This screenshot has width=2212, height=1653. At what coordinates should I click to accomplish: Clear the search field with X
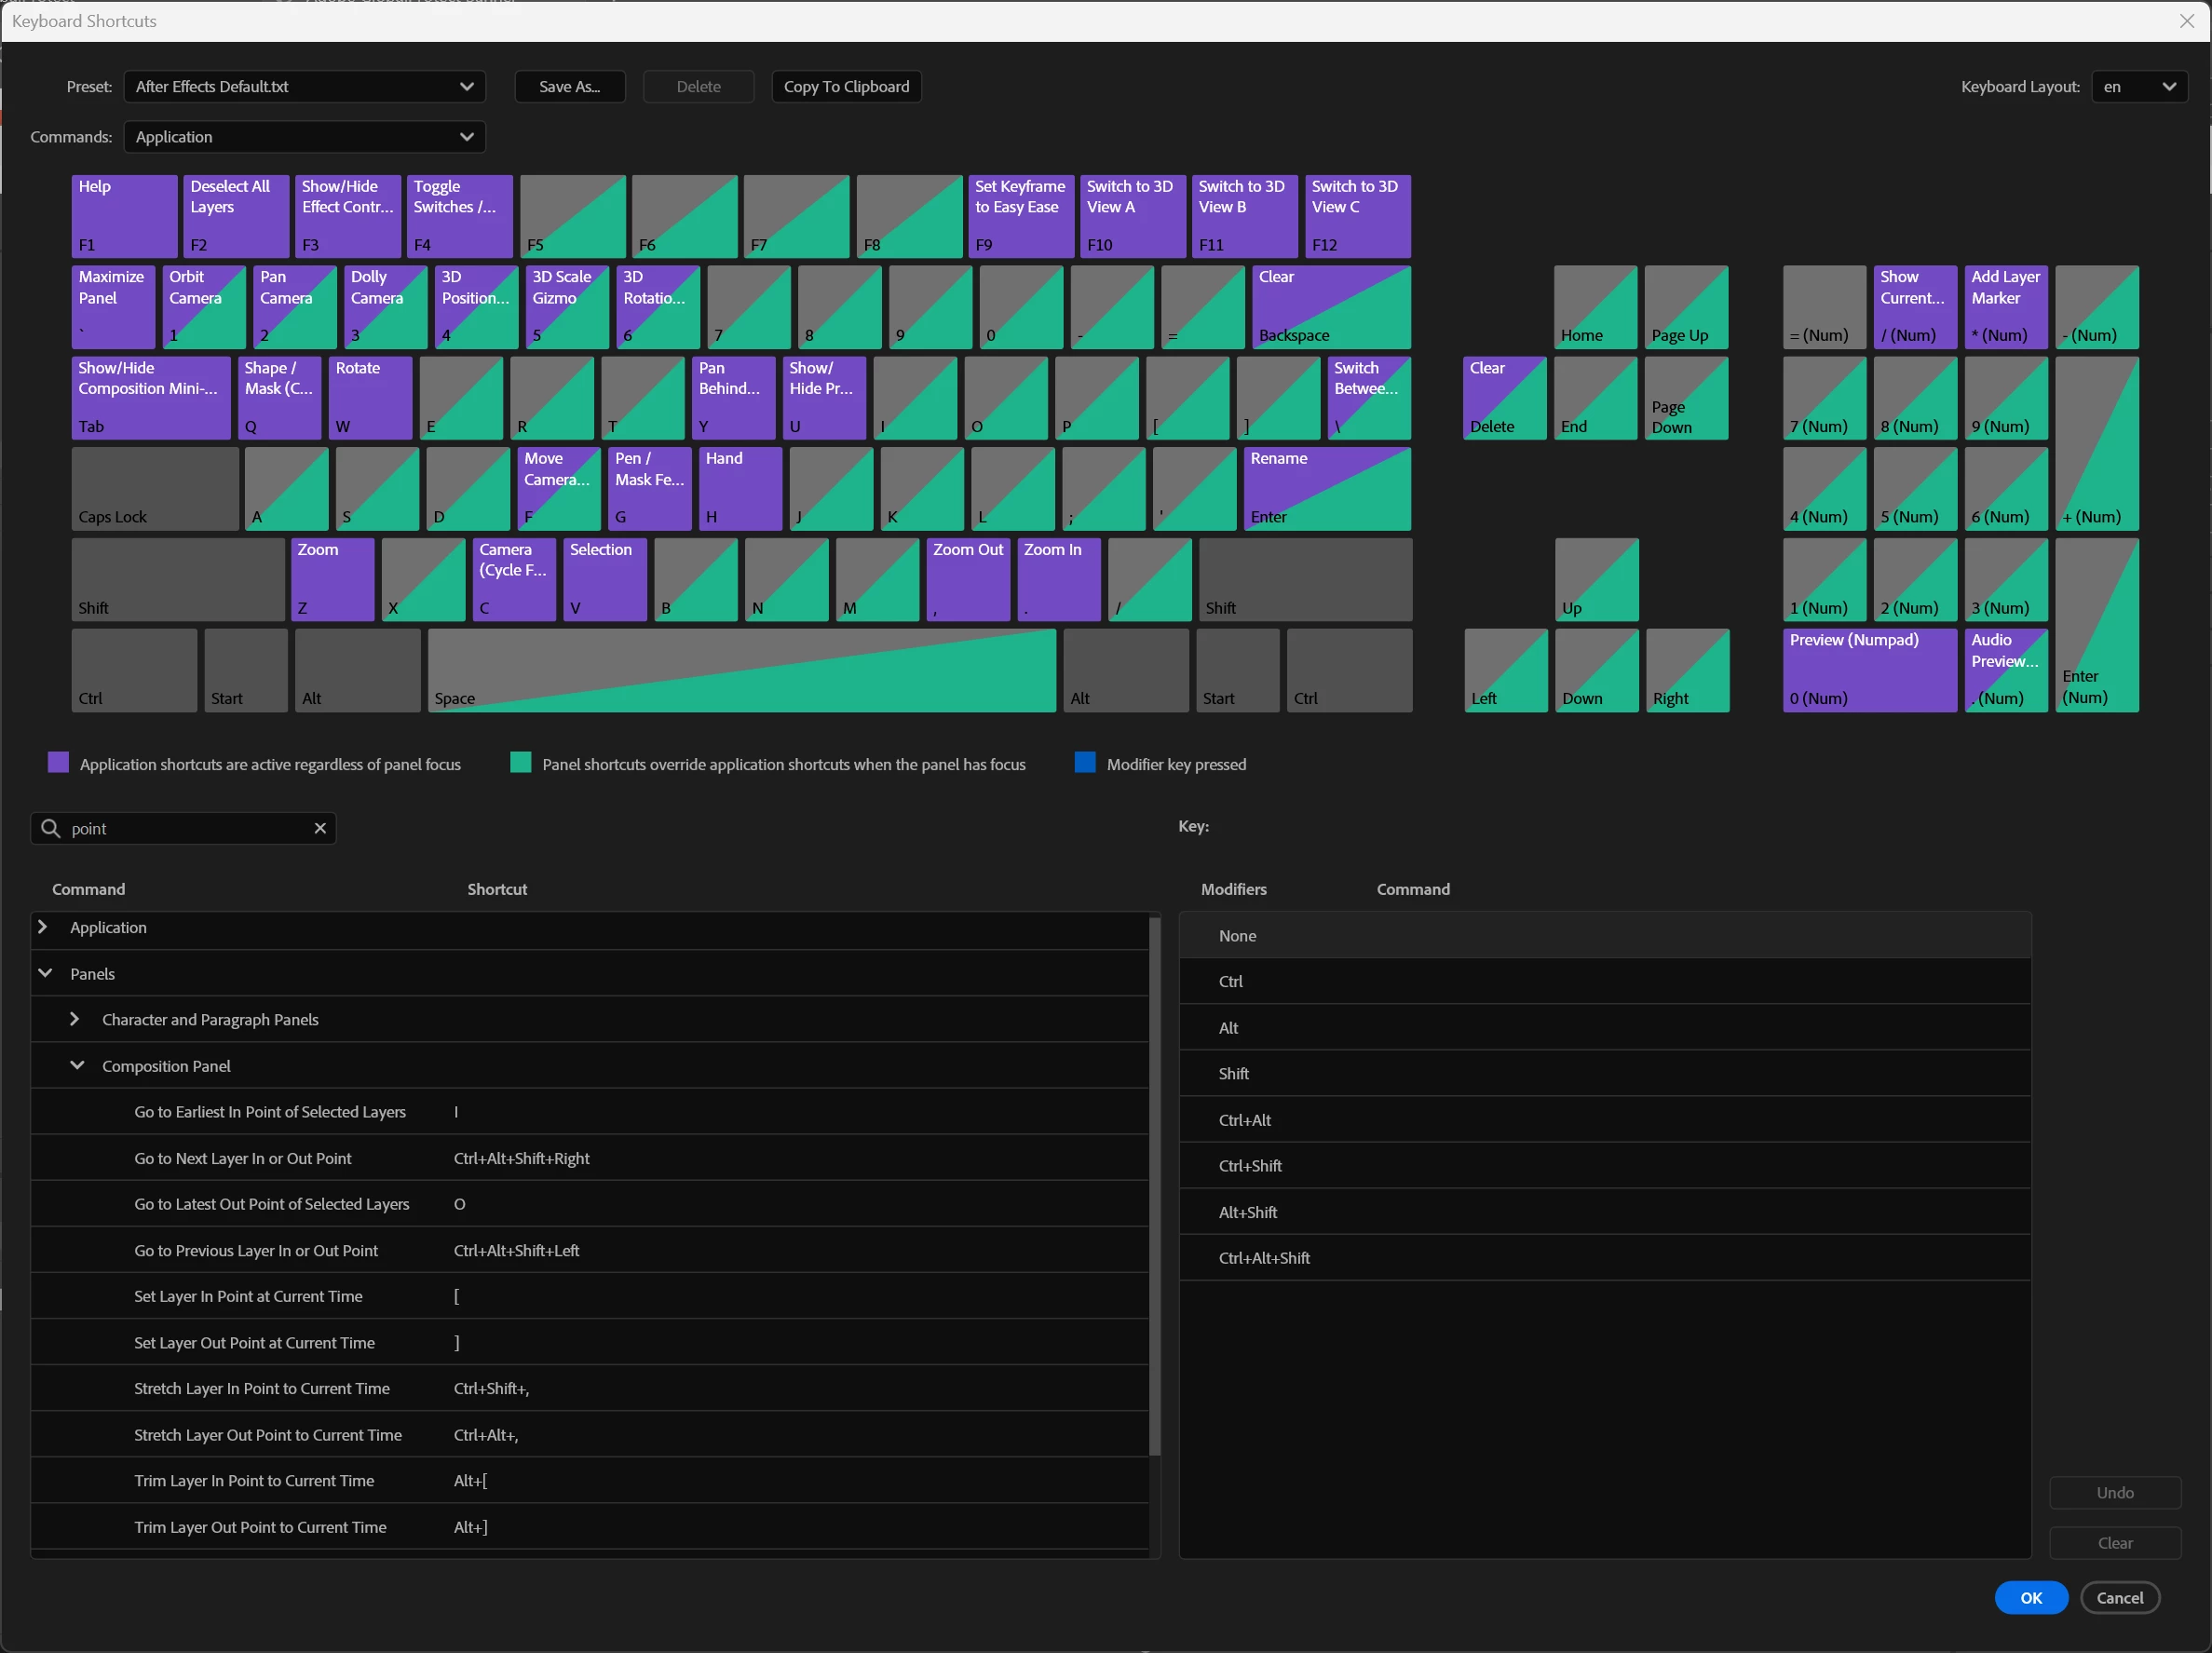(x=320, y=828)
